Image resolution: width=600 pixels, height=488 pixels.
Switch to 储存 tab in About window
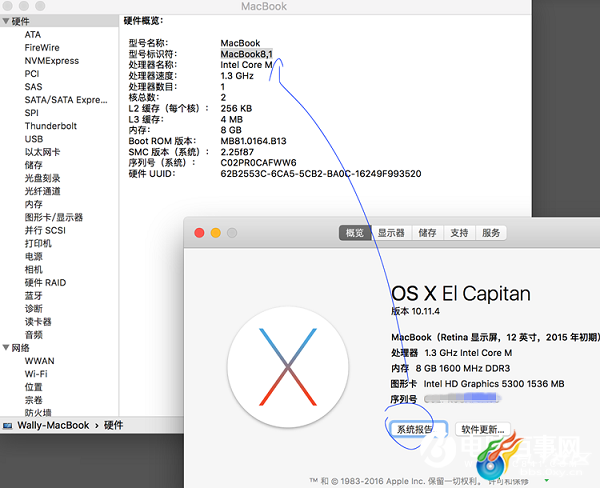tap(427, 233)
